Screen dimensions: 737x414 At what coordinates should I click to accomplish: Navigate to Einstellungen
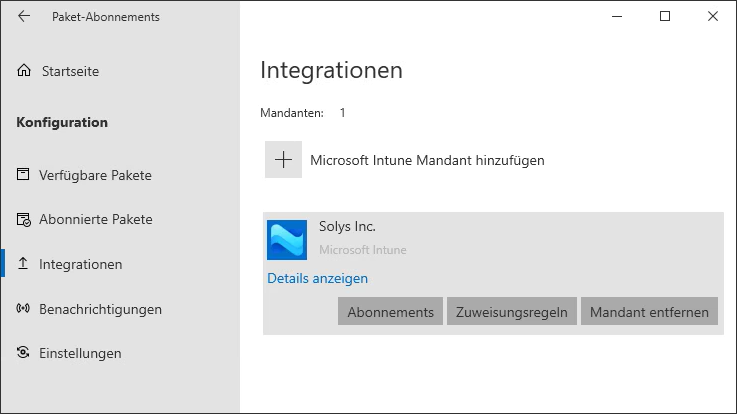(x=80, y=353)
